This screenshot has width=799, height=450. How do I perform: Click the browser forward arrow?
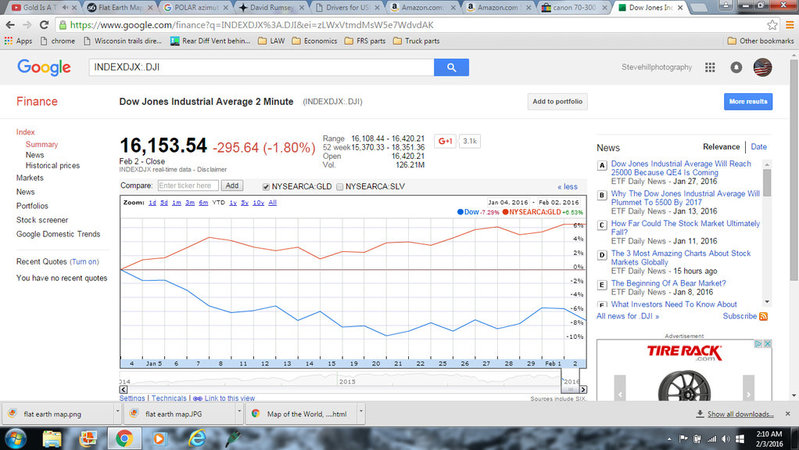click(x=27, y=25)
